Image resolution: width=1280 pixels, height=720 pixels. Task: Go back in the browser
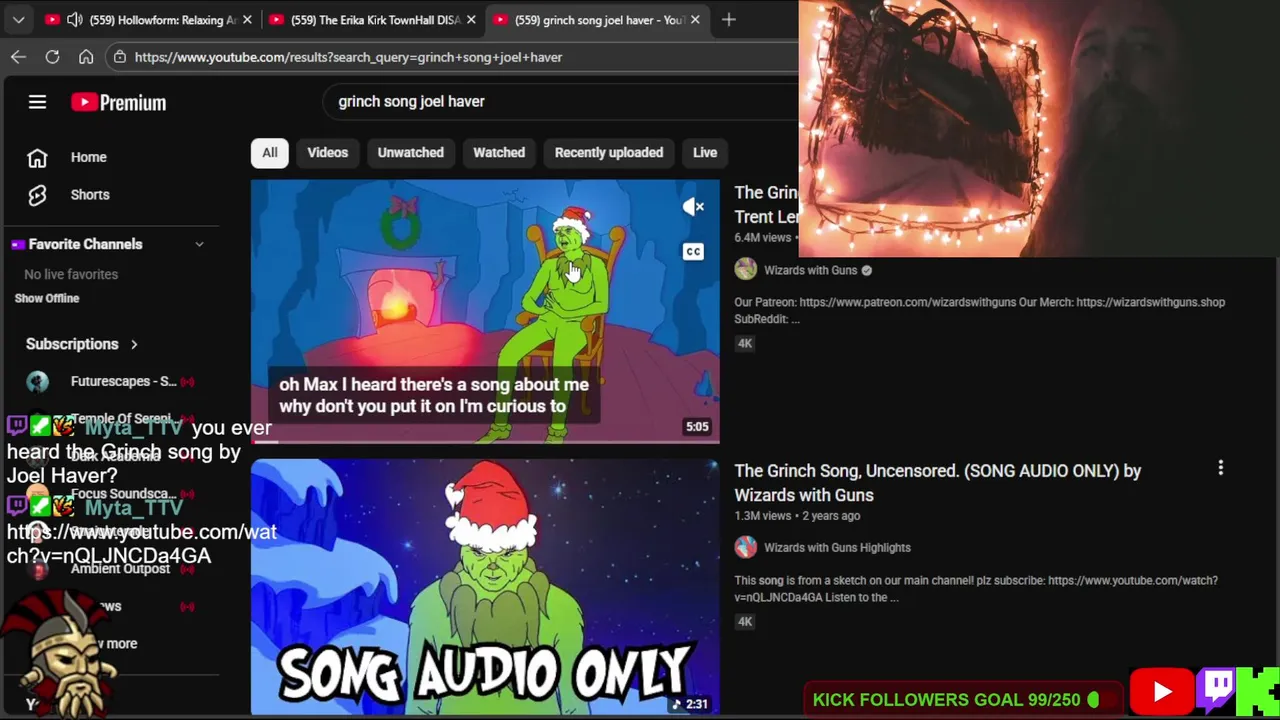pyautogui.click(x=18, y=57)
